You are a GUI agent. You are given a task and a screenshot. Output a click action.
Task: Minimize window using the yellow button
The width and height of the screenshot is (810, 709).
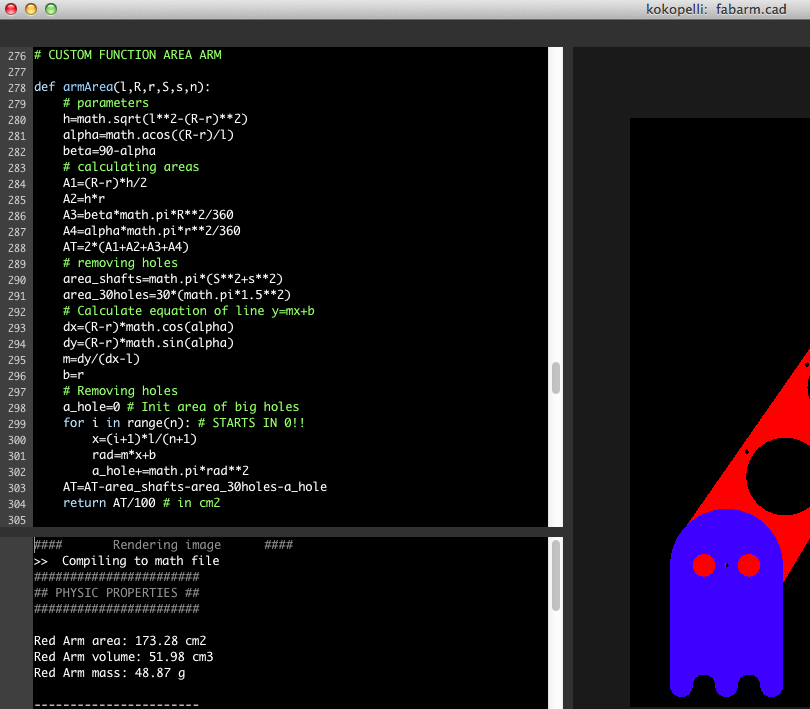pos(31,9)
